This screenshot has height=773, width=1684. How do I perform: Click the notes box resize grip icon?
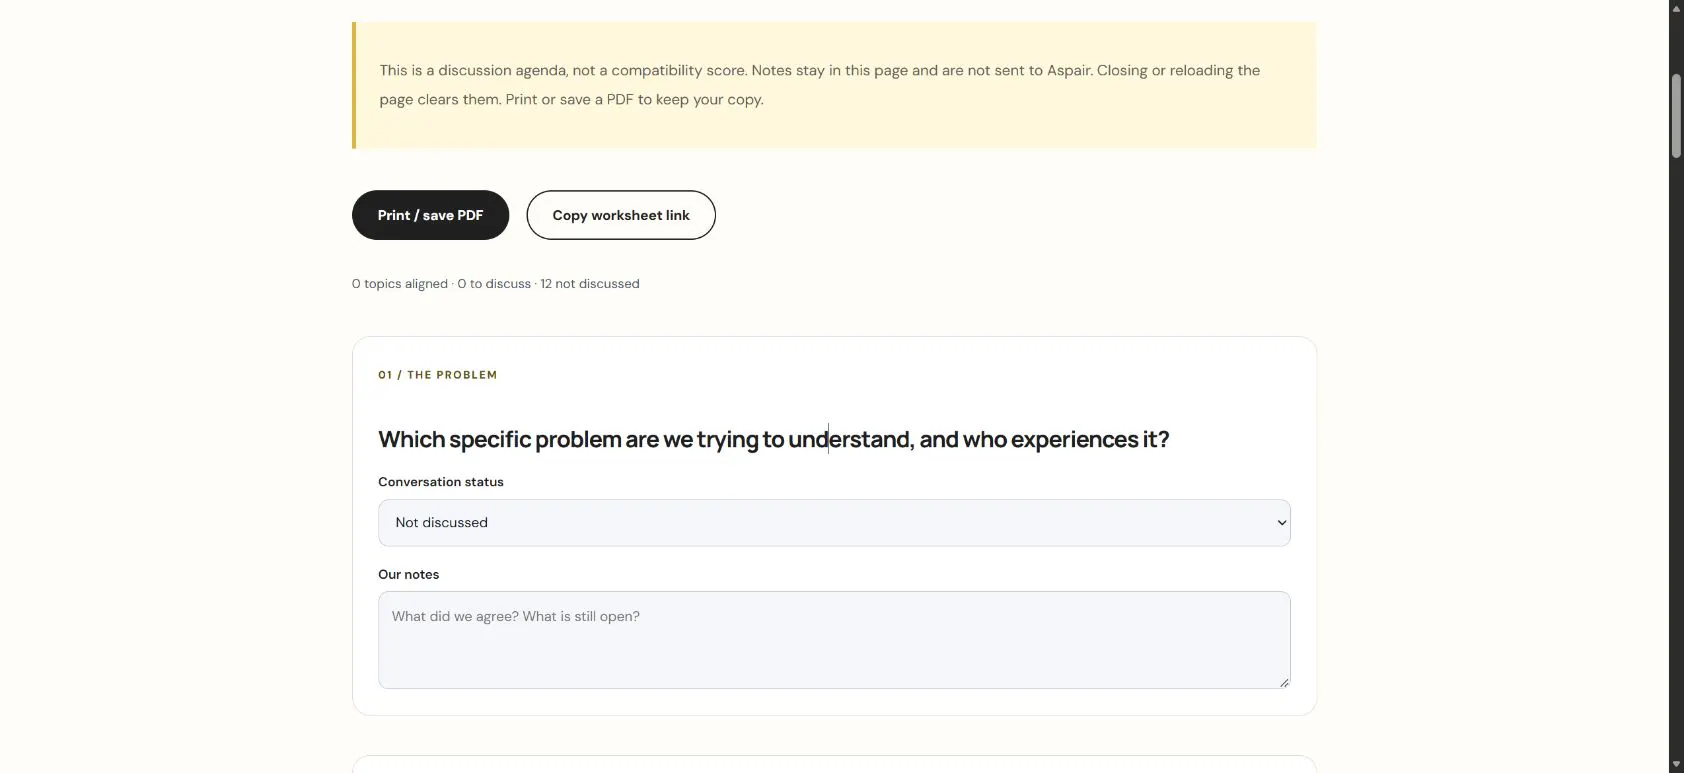coord(1284,682)
